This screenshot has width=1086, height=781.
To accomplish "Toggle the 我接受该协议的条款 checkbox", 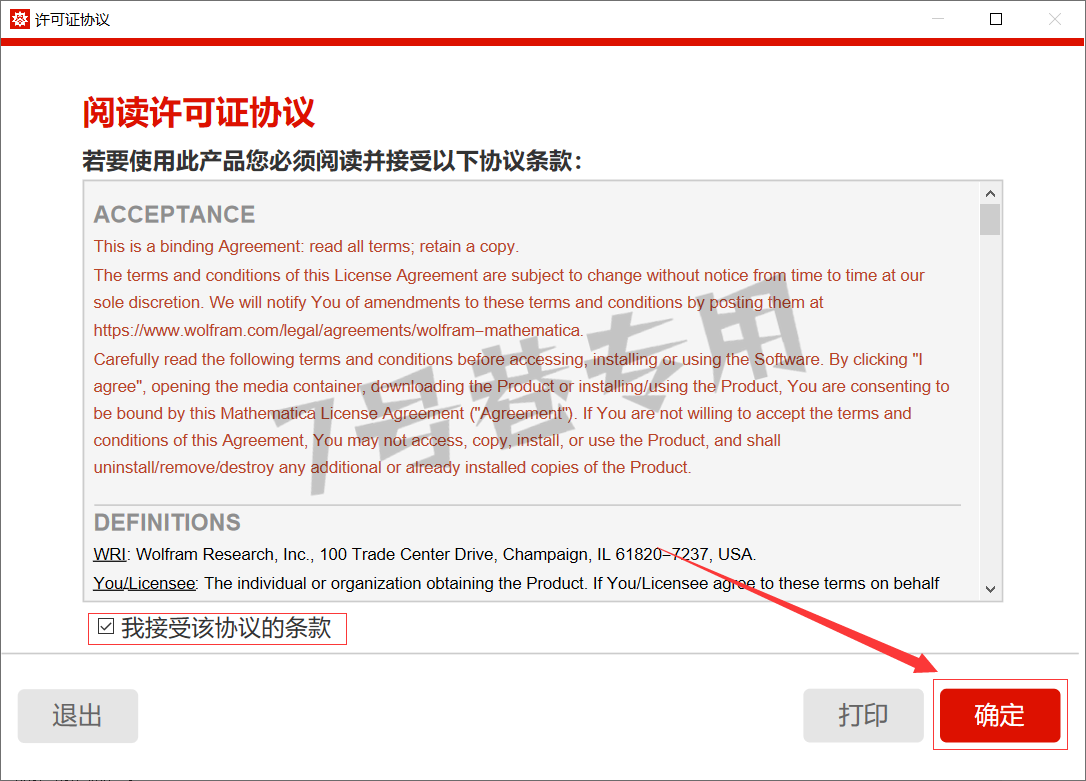I will 106,627.
